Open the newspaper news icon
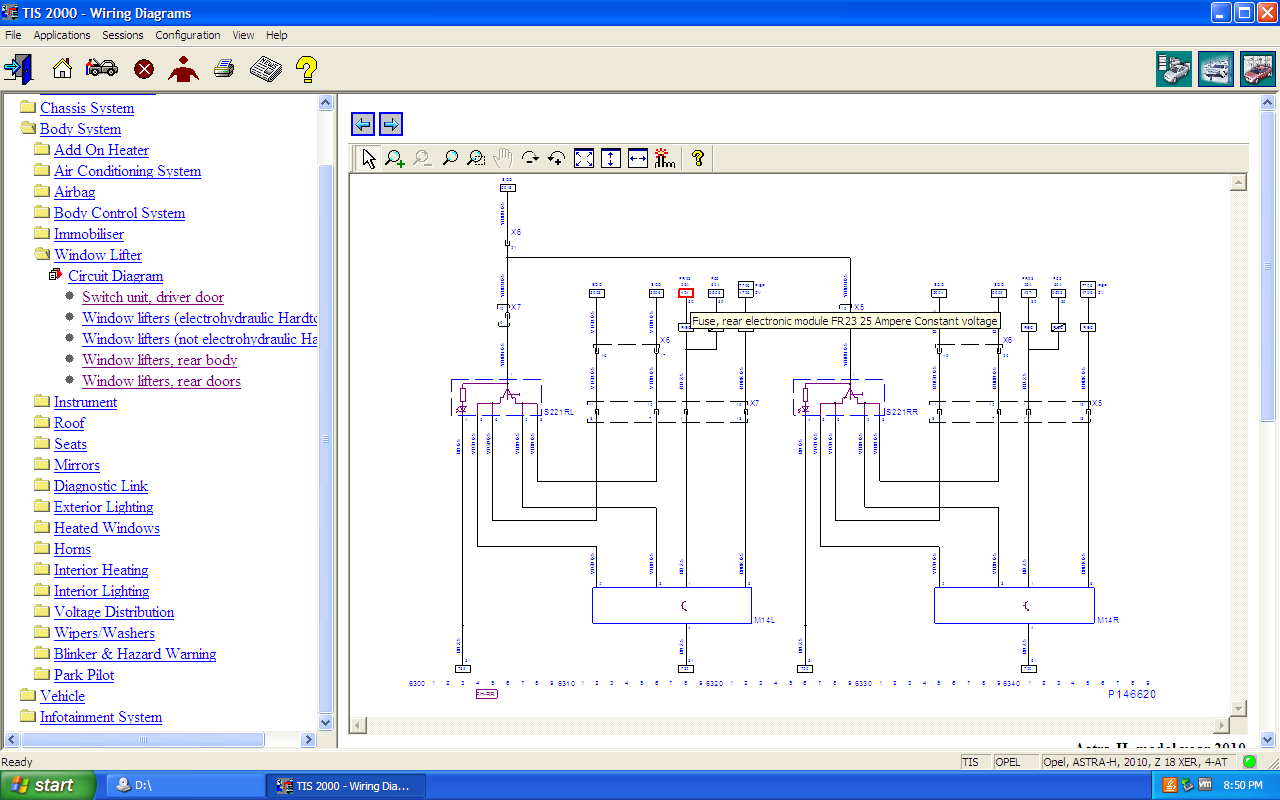Image resolution: width=1280 pixels, height=800 pixels. 265,69
